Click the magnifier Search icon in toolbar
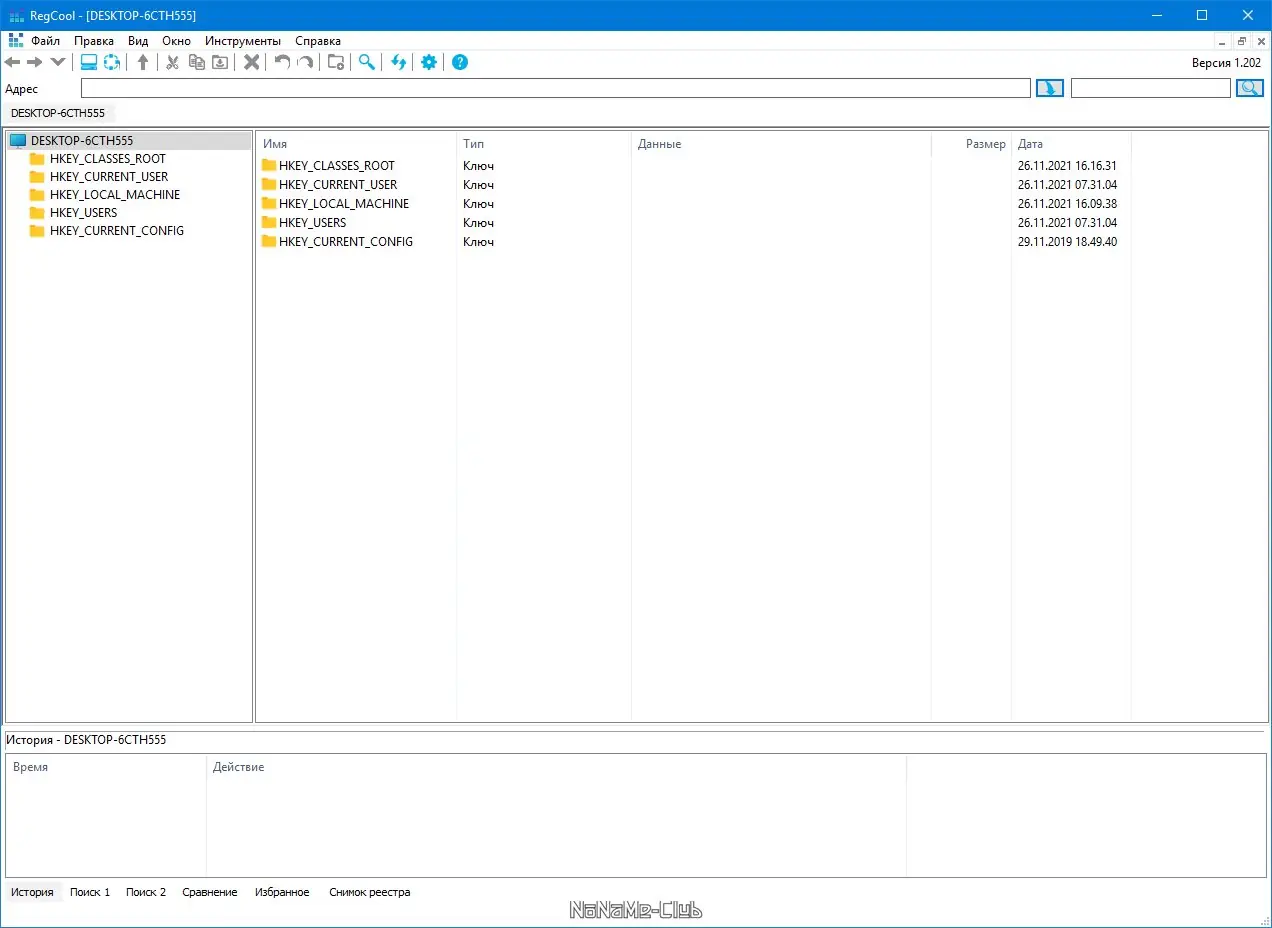The height and width of the screenshot is (928, 1272). tap(367, 62)
